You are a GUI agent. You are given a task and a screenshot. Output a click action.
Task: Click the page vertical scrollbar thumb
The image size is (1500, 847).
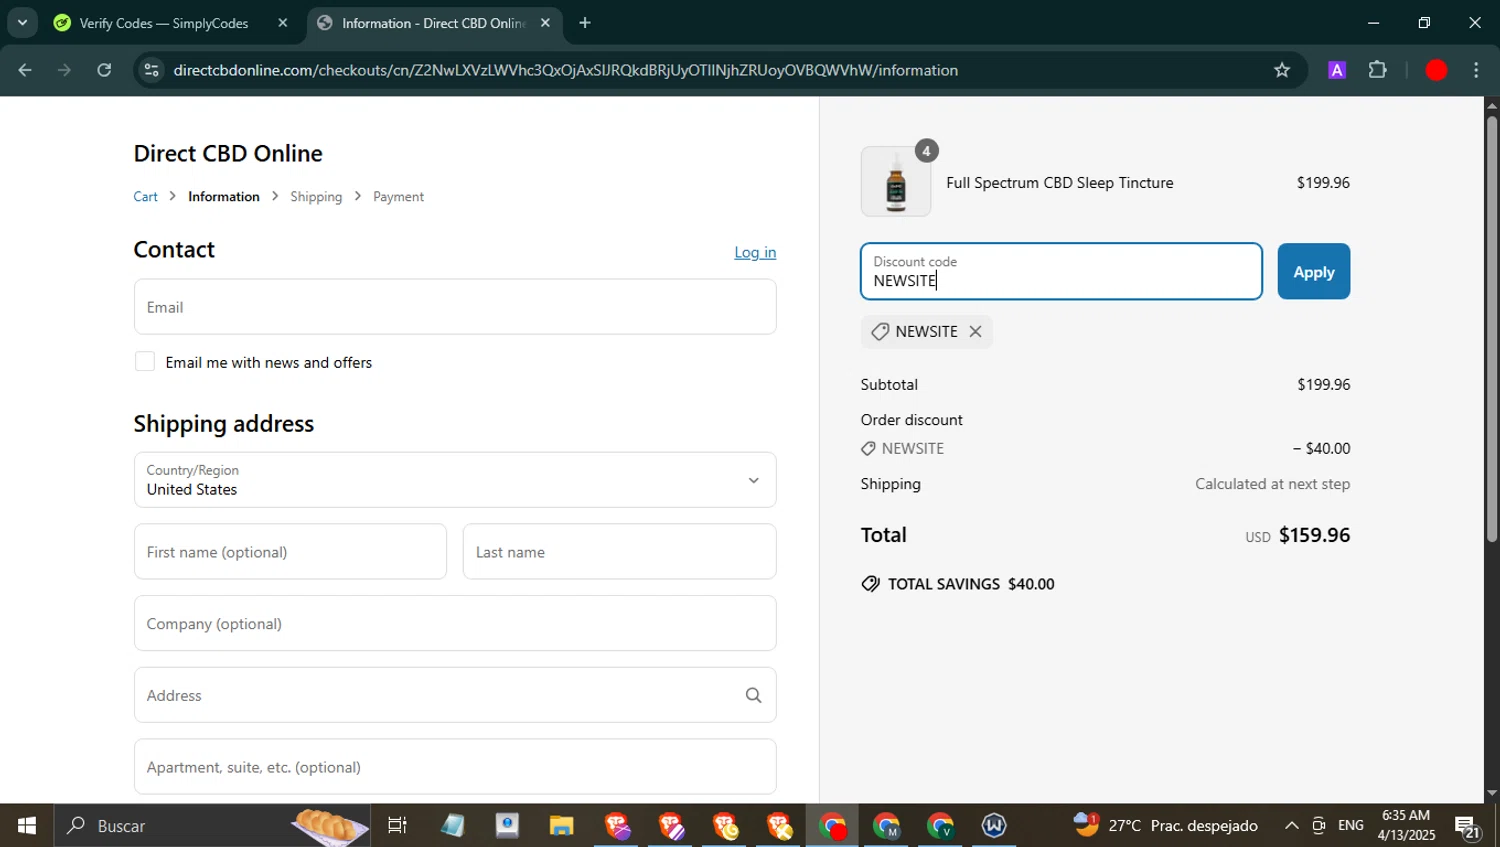[x=1491, y=330]
